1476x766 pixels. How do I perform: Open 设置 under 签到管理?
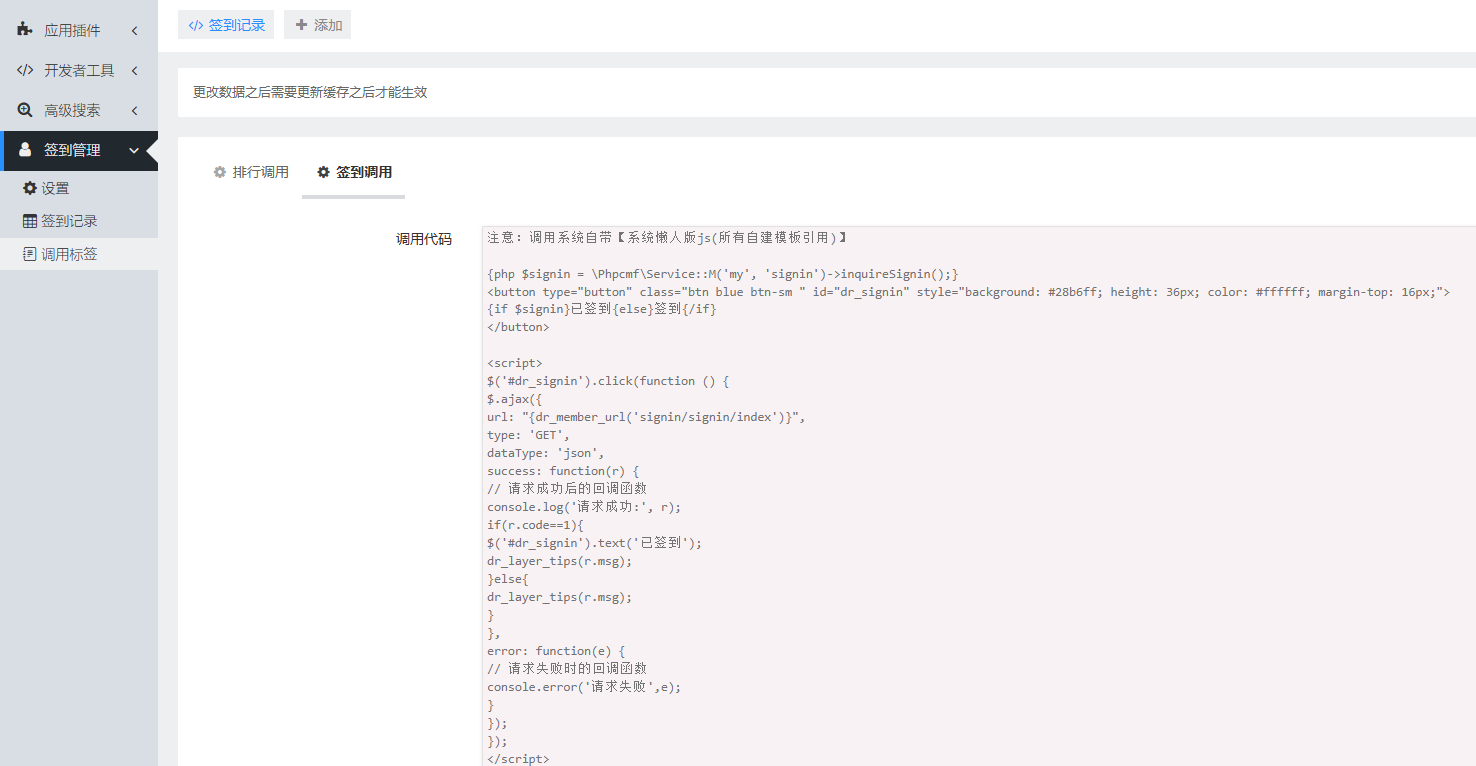(x=79, y=188)
